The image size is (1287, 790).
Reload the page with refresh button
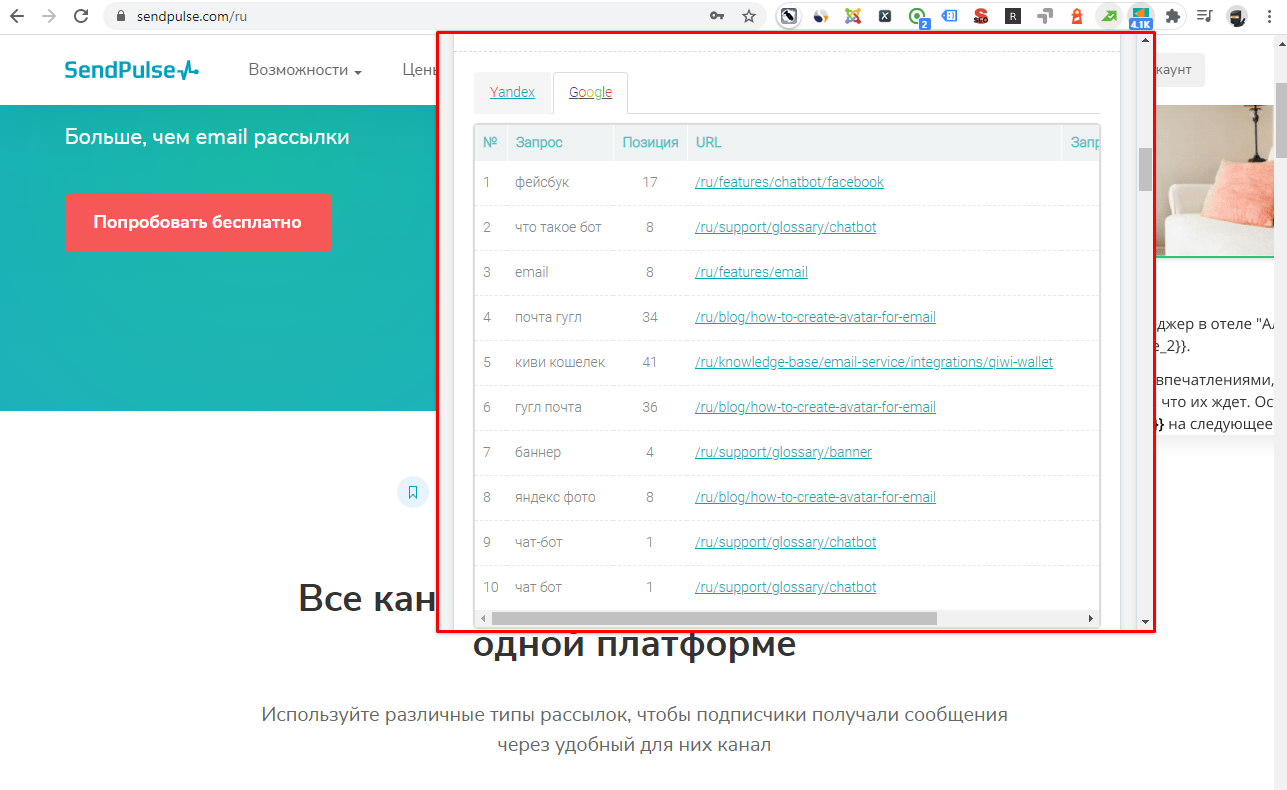(81, 16)
